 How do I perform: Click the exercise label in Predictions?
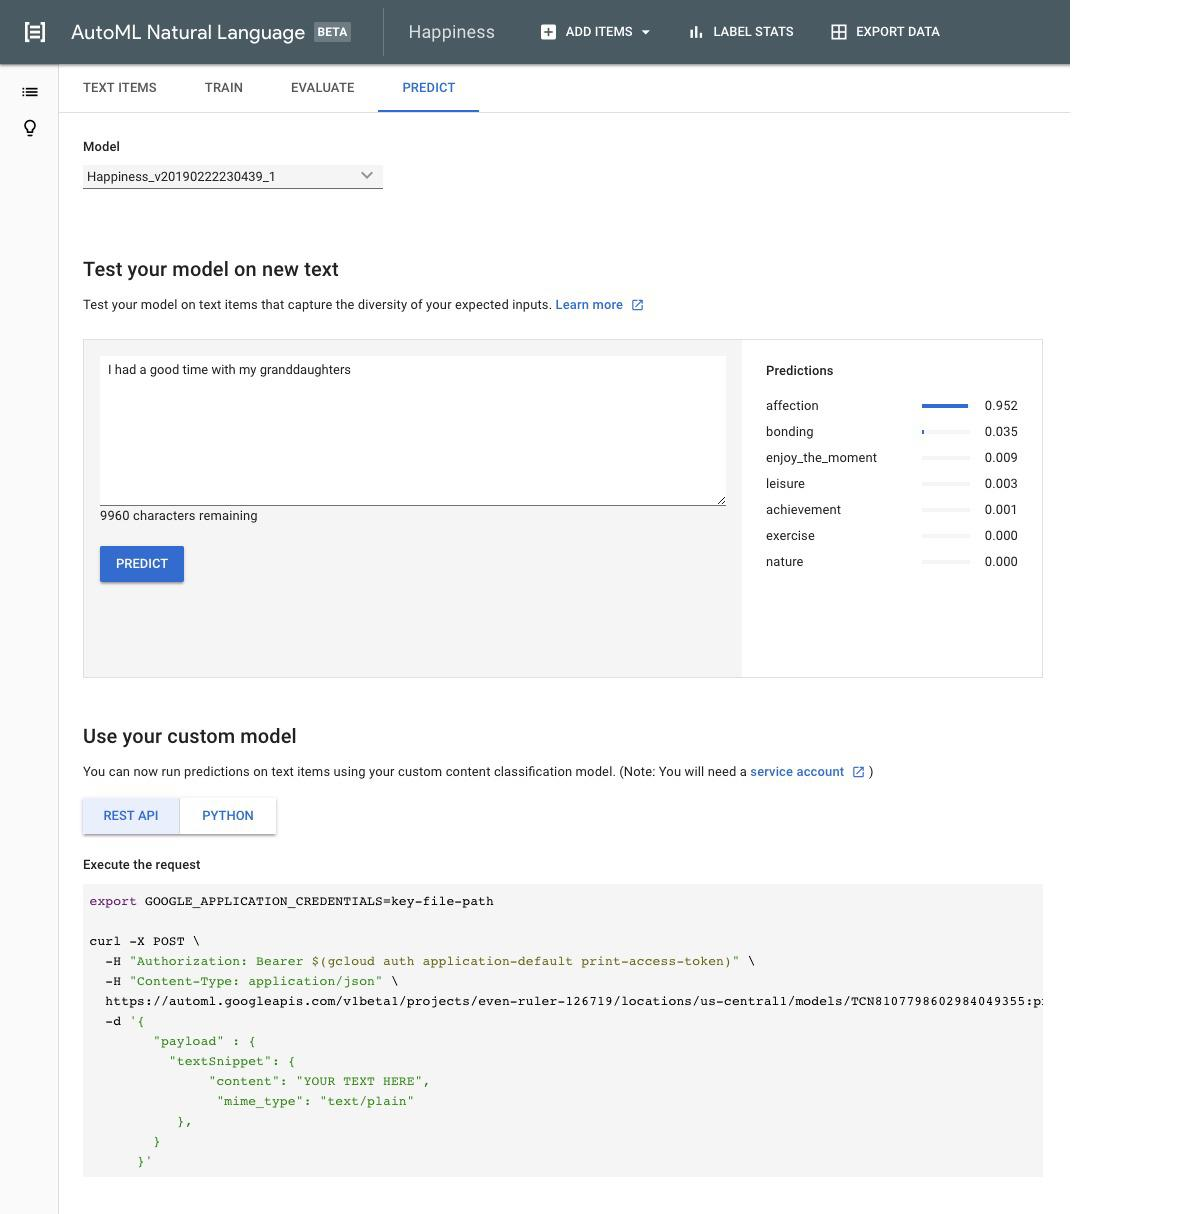790,536
